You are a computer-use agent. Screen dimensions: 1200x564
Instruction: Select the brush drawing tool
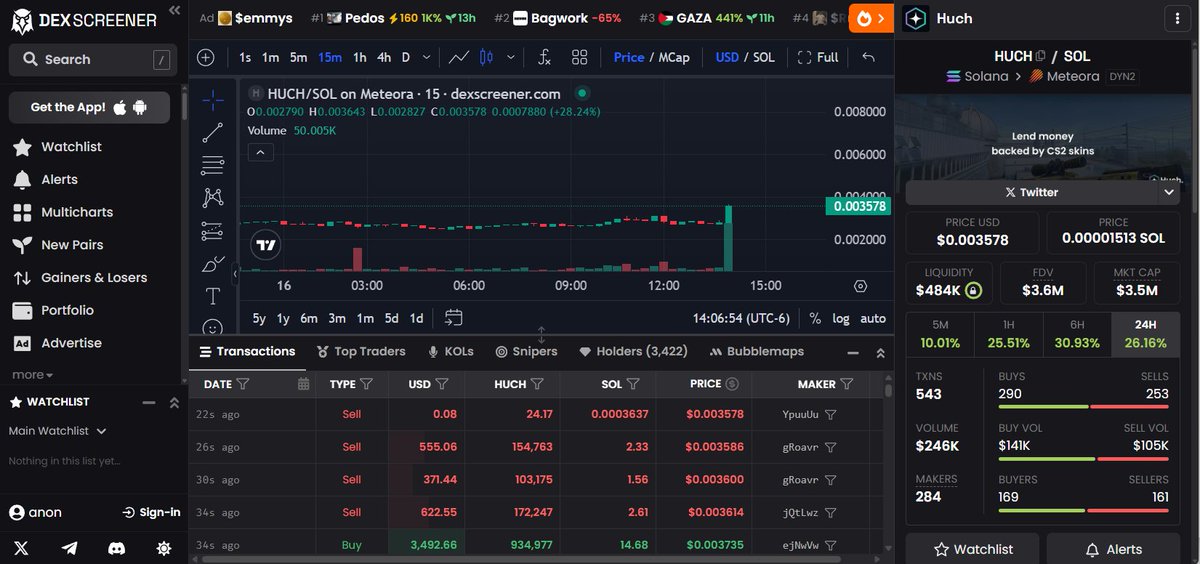pyautogui.click(x=212, y=264)
